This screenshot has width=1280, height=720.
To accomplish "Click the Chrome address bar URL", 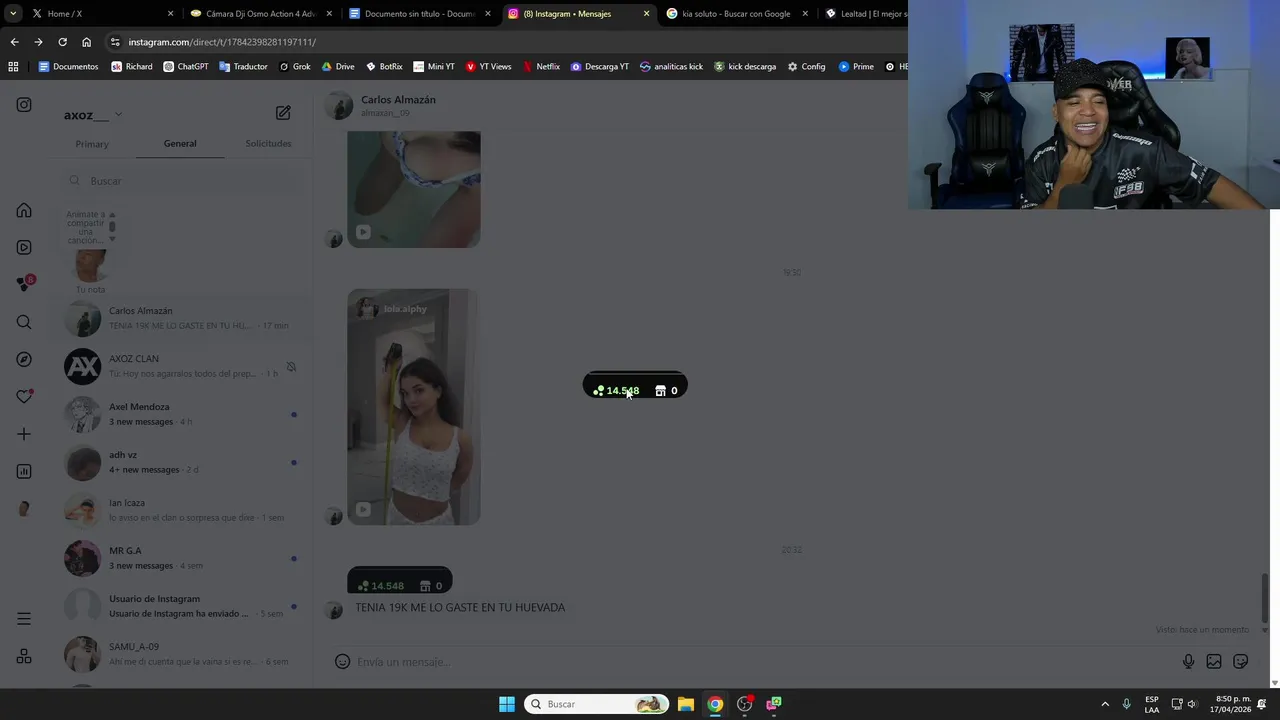I will (x=222, y=42).
